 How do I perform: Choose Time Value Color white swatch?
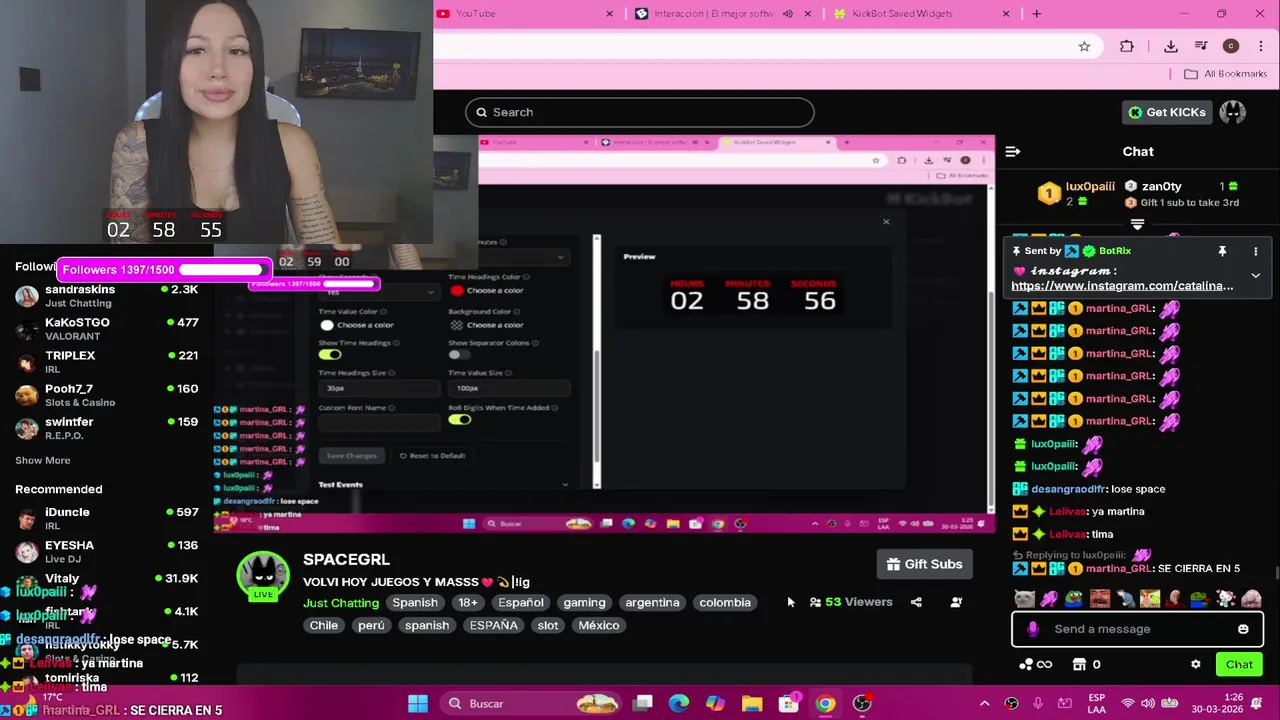tap(327, 325)
